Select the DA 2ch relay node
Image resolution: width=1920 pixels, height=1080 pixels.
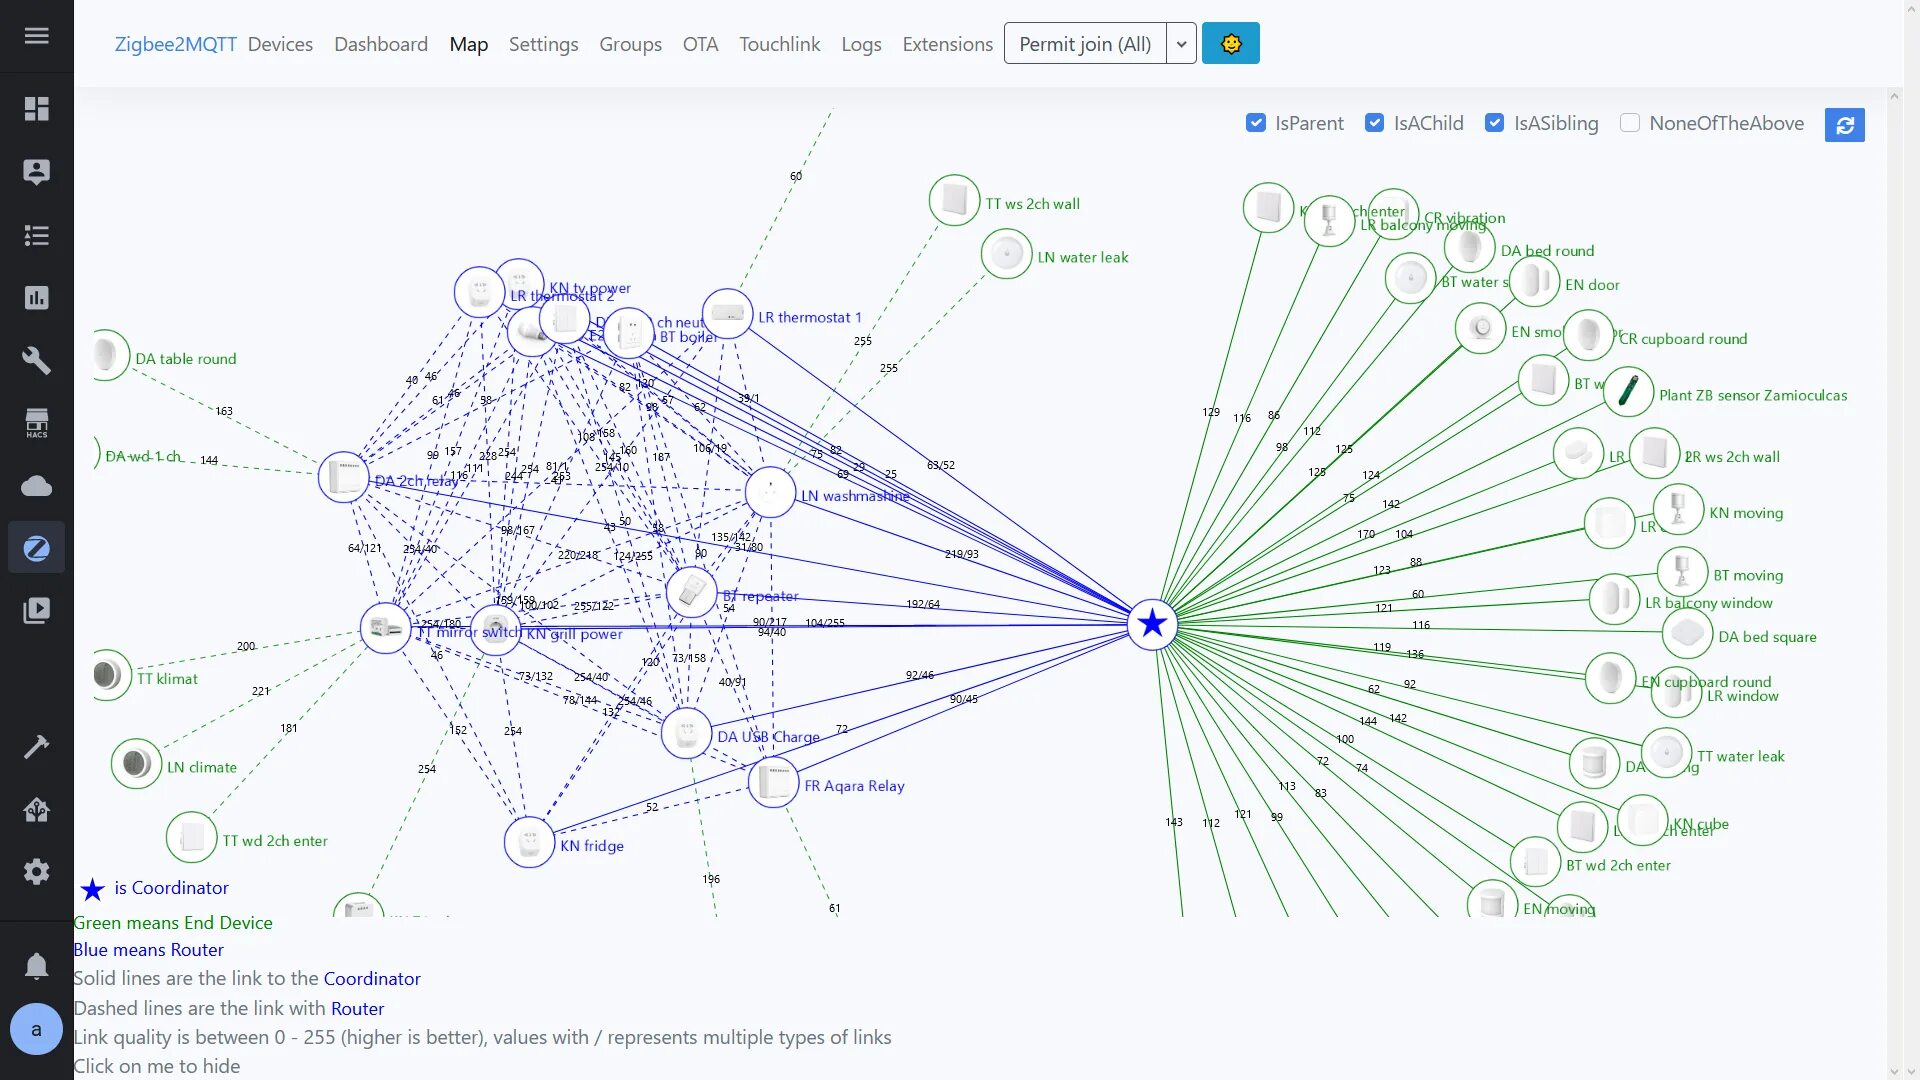point(343,477)
